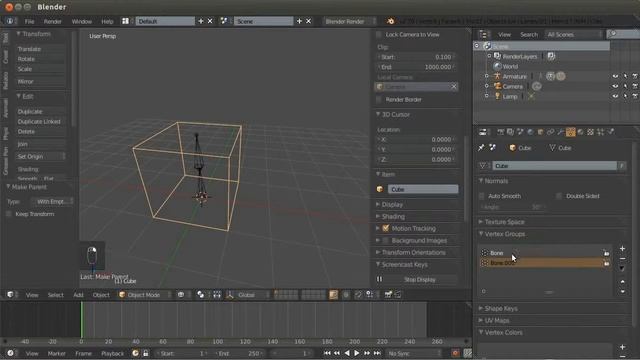
Task: Open the File menu
Action: (29, 21)
